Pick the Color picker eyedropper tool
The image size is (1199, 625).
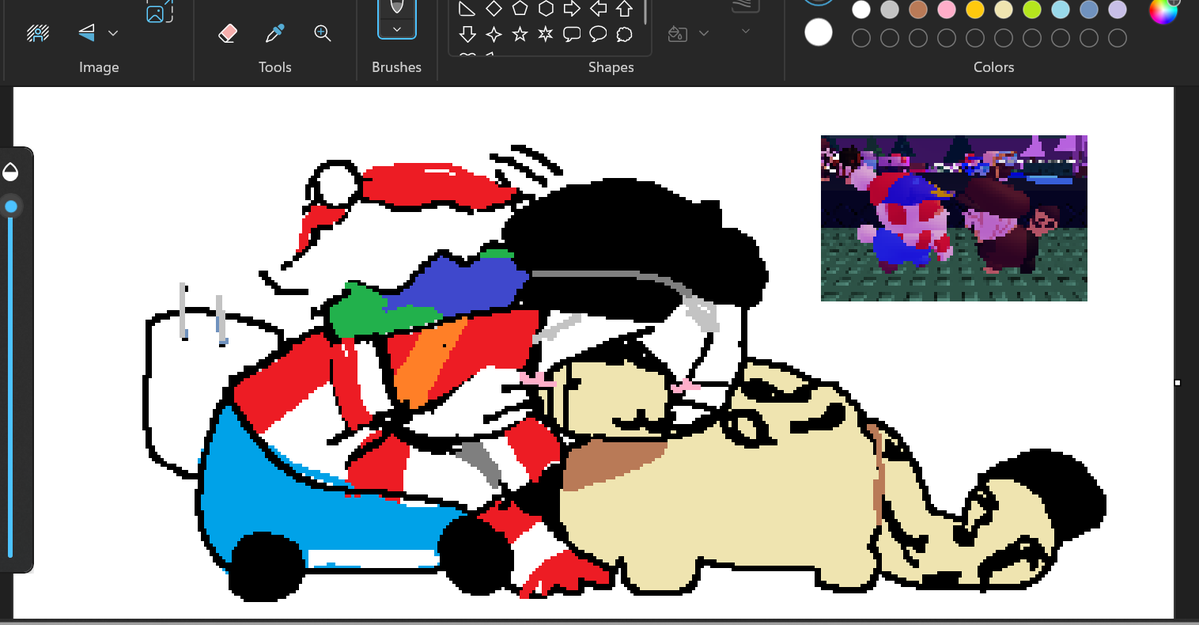275,33
